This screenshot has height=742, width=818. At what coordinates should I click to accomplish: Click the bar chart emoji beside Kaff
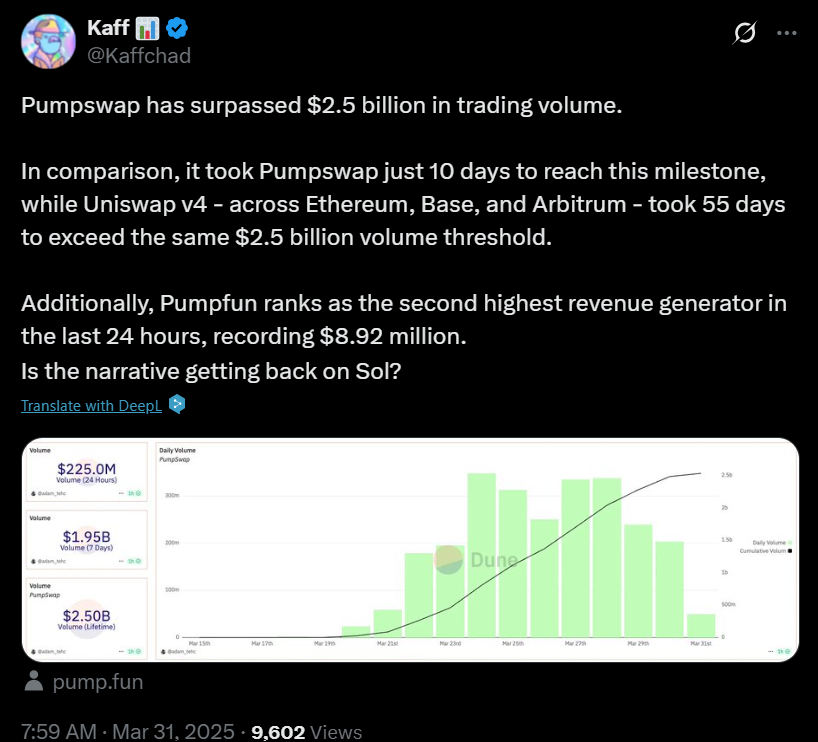(147, 28)
